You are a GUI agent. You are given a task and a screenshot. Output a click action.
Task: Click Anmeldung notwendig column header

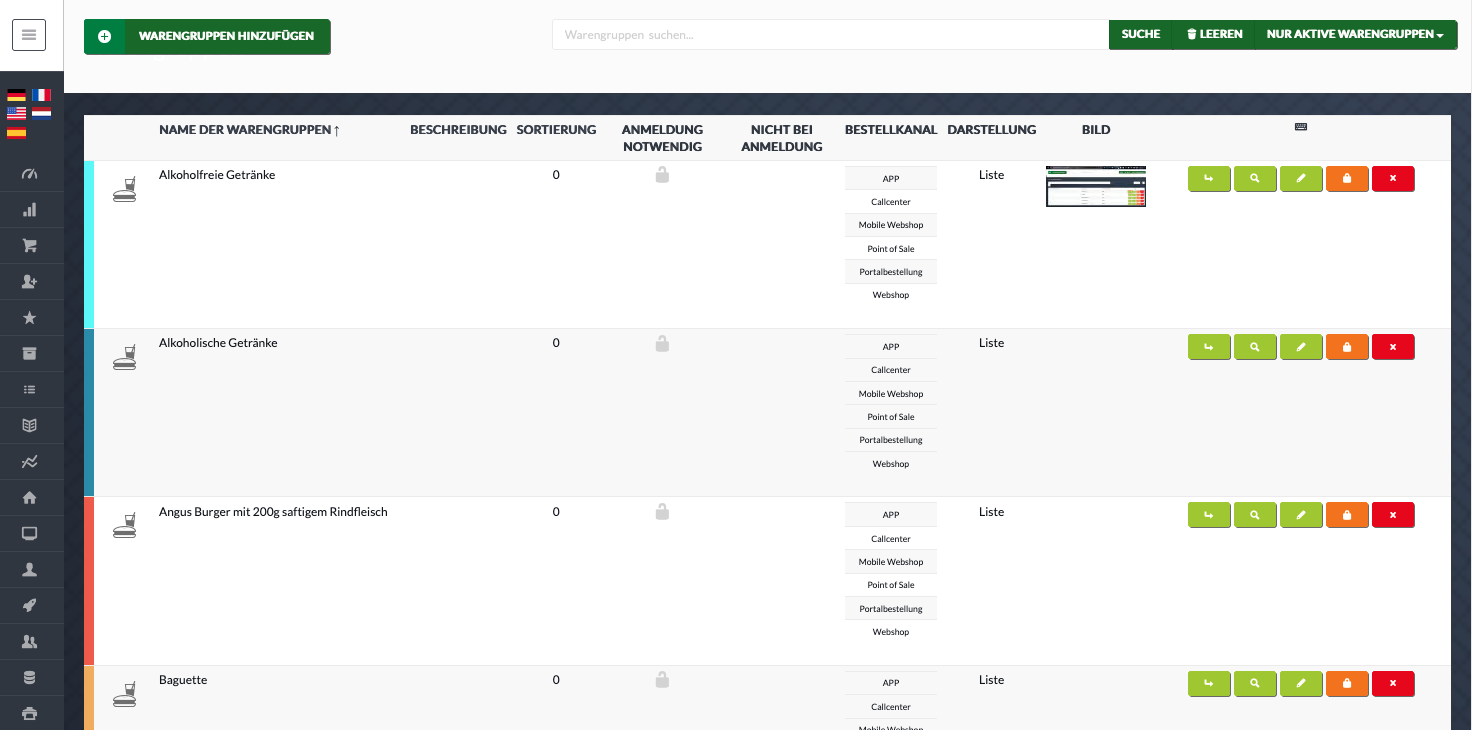click(x=662, y=138)
